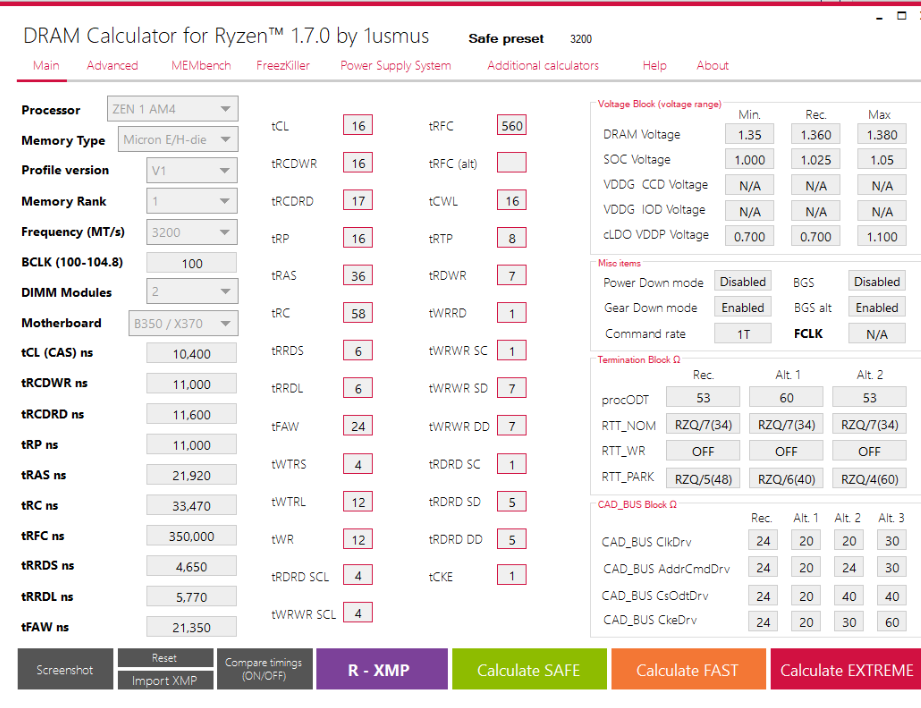The image size is (921, 708).
Task: Click SOC Voltage Min value 1.000
Action: click(749, 160)
